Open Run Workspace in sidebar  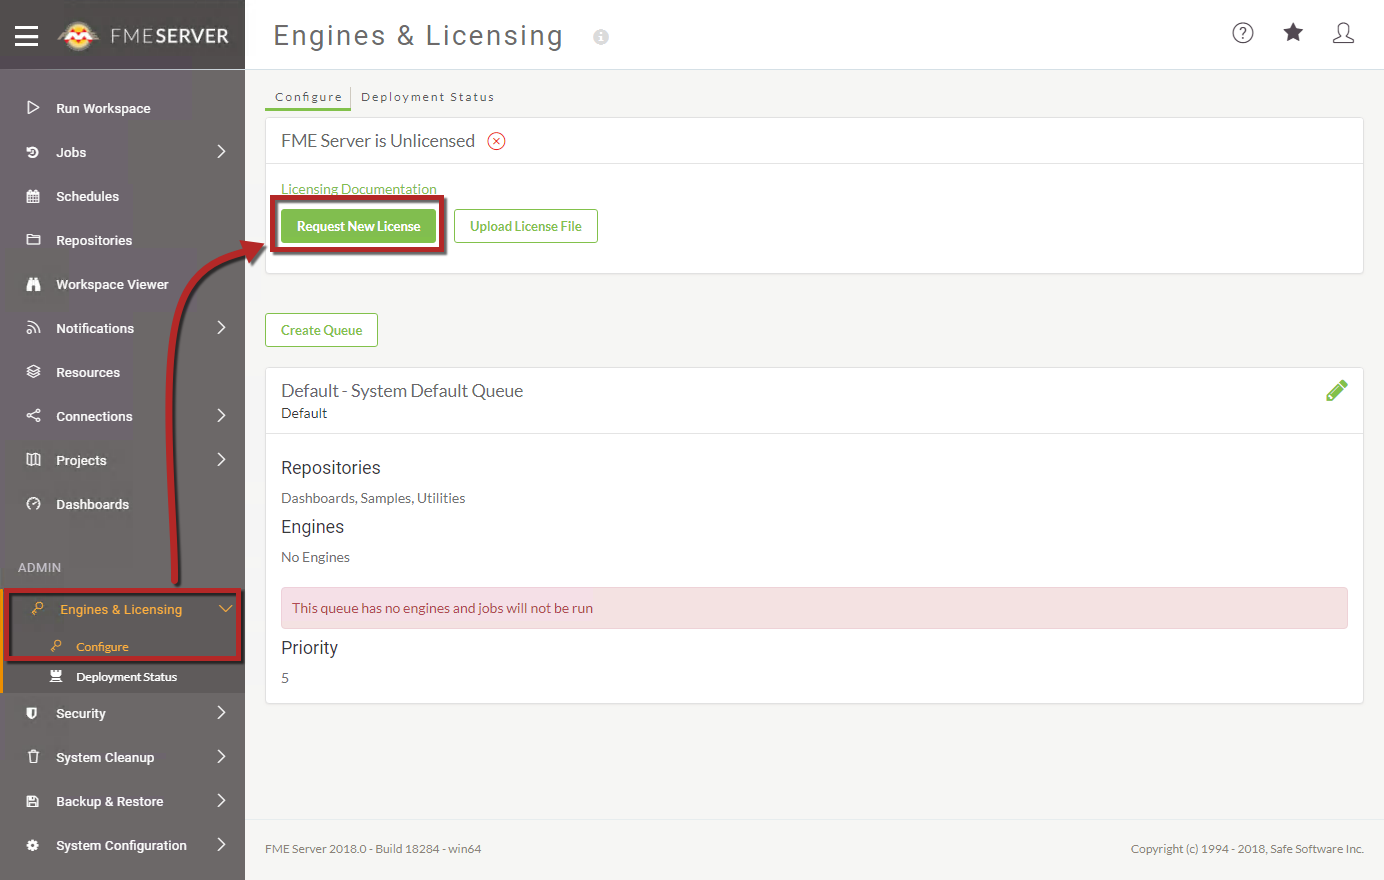(103, 108)
